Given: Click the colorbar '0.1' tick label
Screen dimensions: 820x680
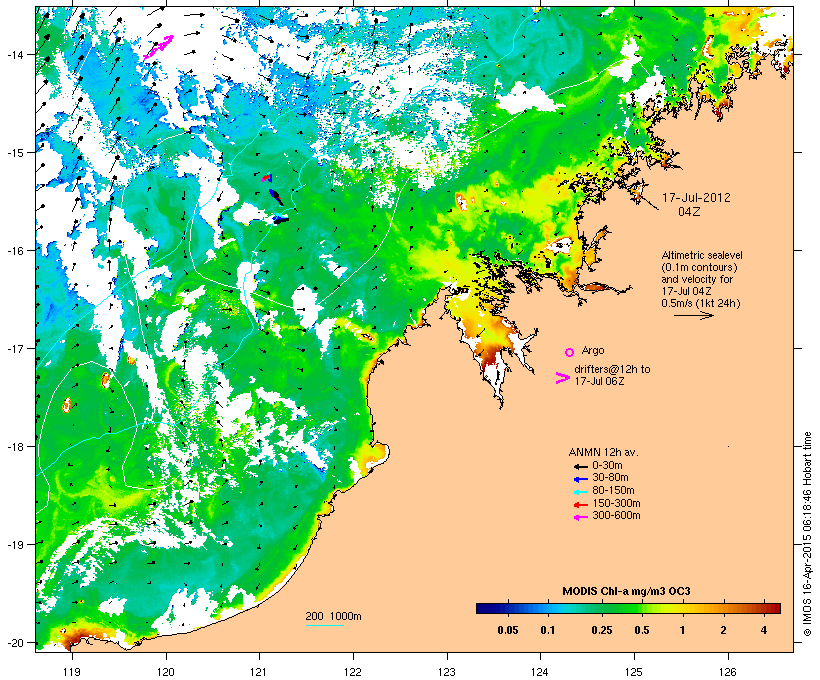Looking at the screenshot, I should tap(548, 630).
